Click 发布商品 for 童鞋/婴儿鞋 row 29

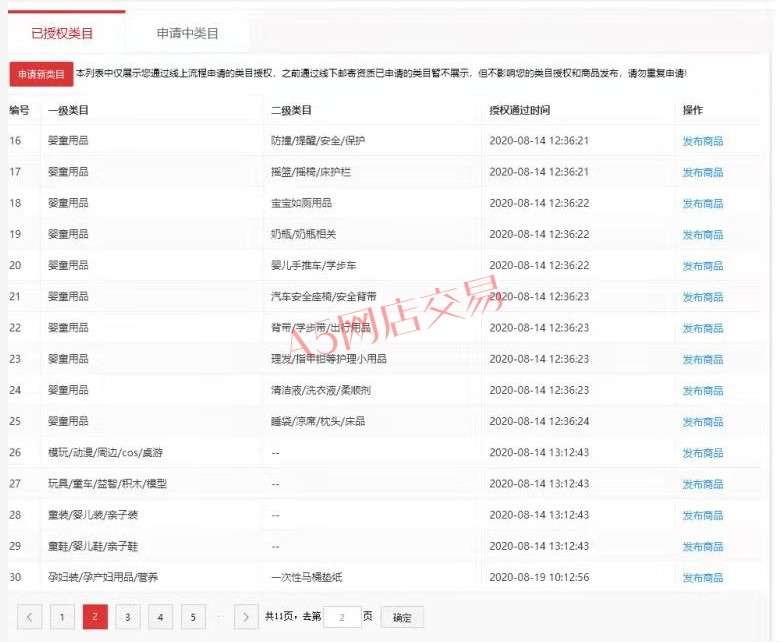coord(702,547)
